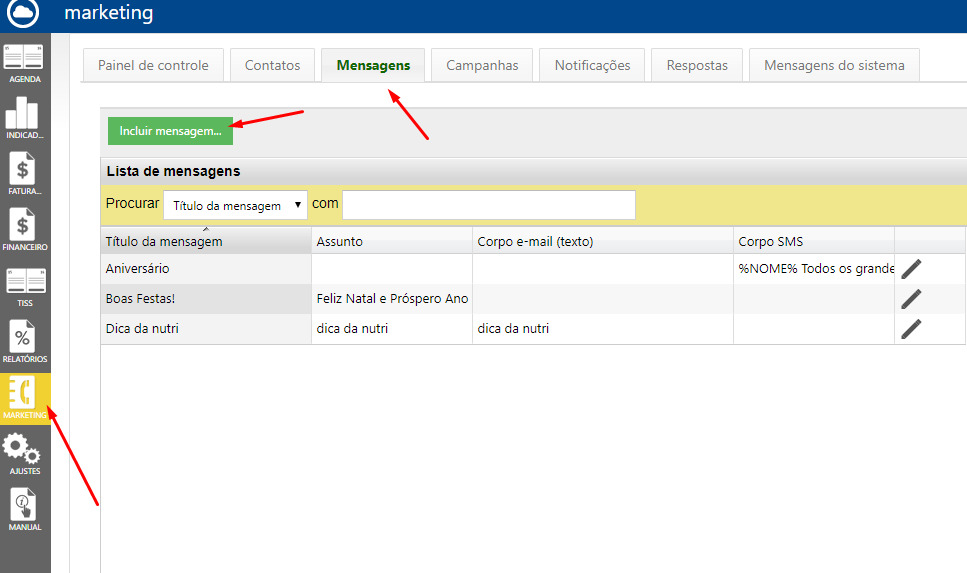Image resolution: width=967 pixels, height=573 pixels.
Task: Open the Agenda module in sidebar
Action: [x=23, y=63]
